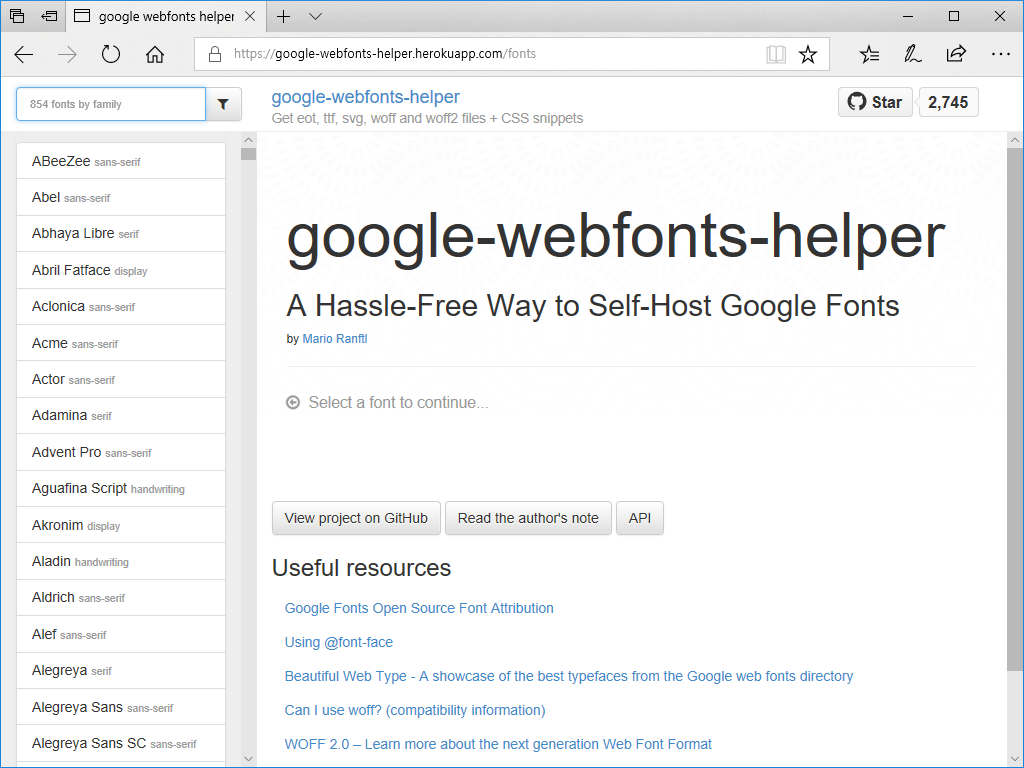This screenshot has height=768, width=1024.
Task: Click the Share icon in toolbar
Action: (x=956, y=54)
